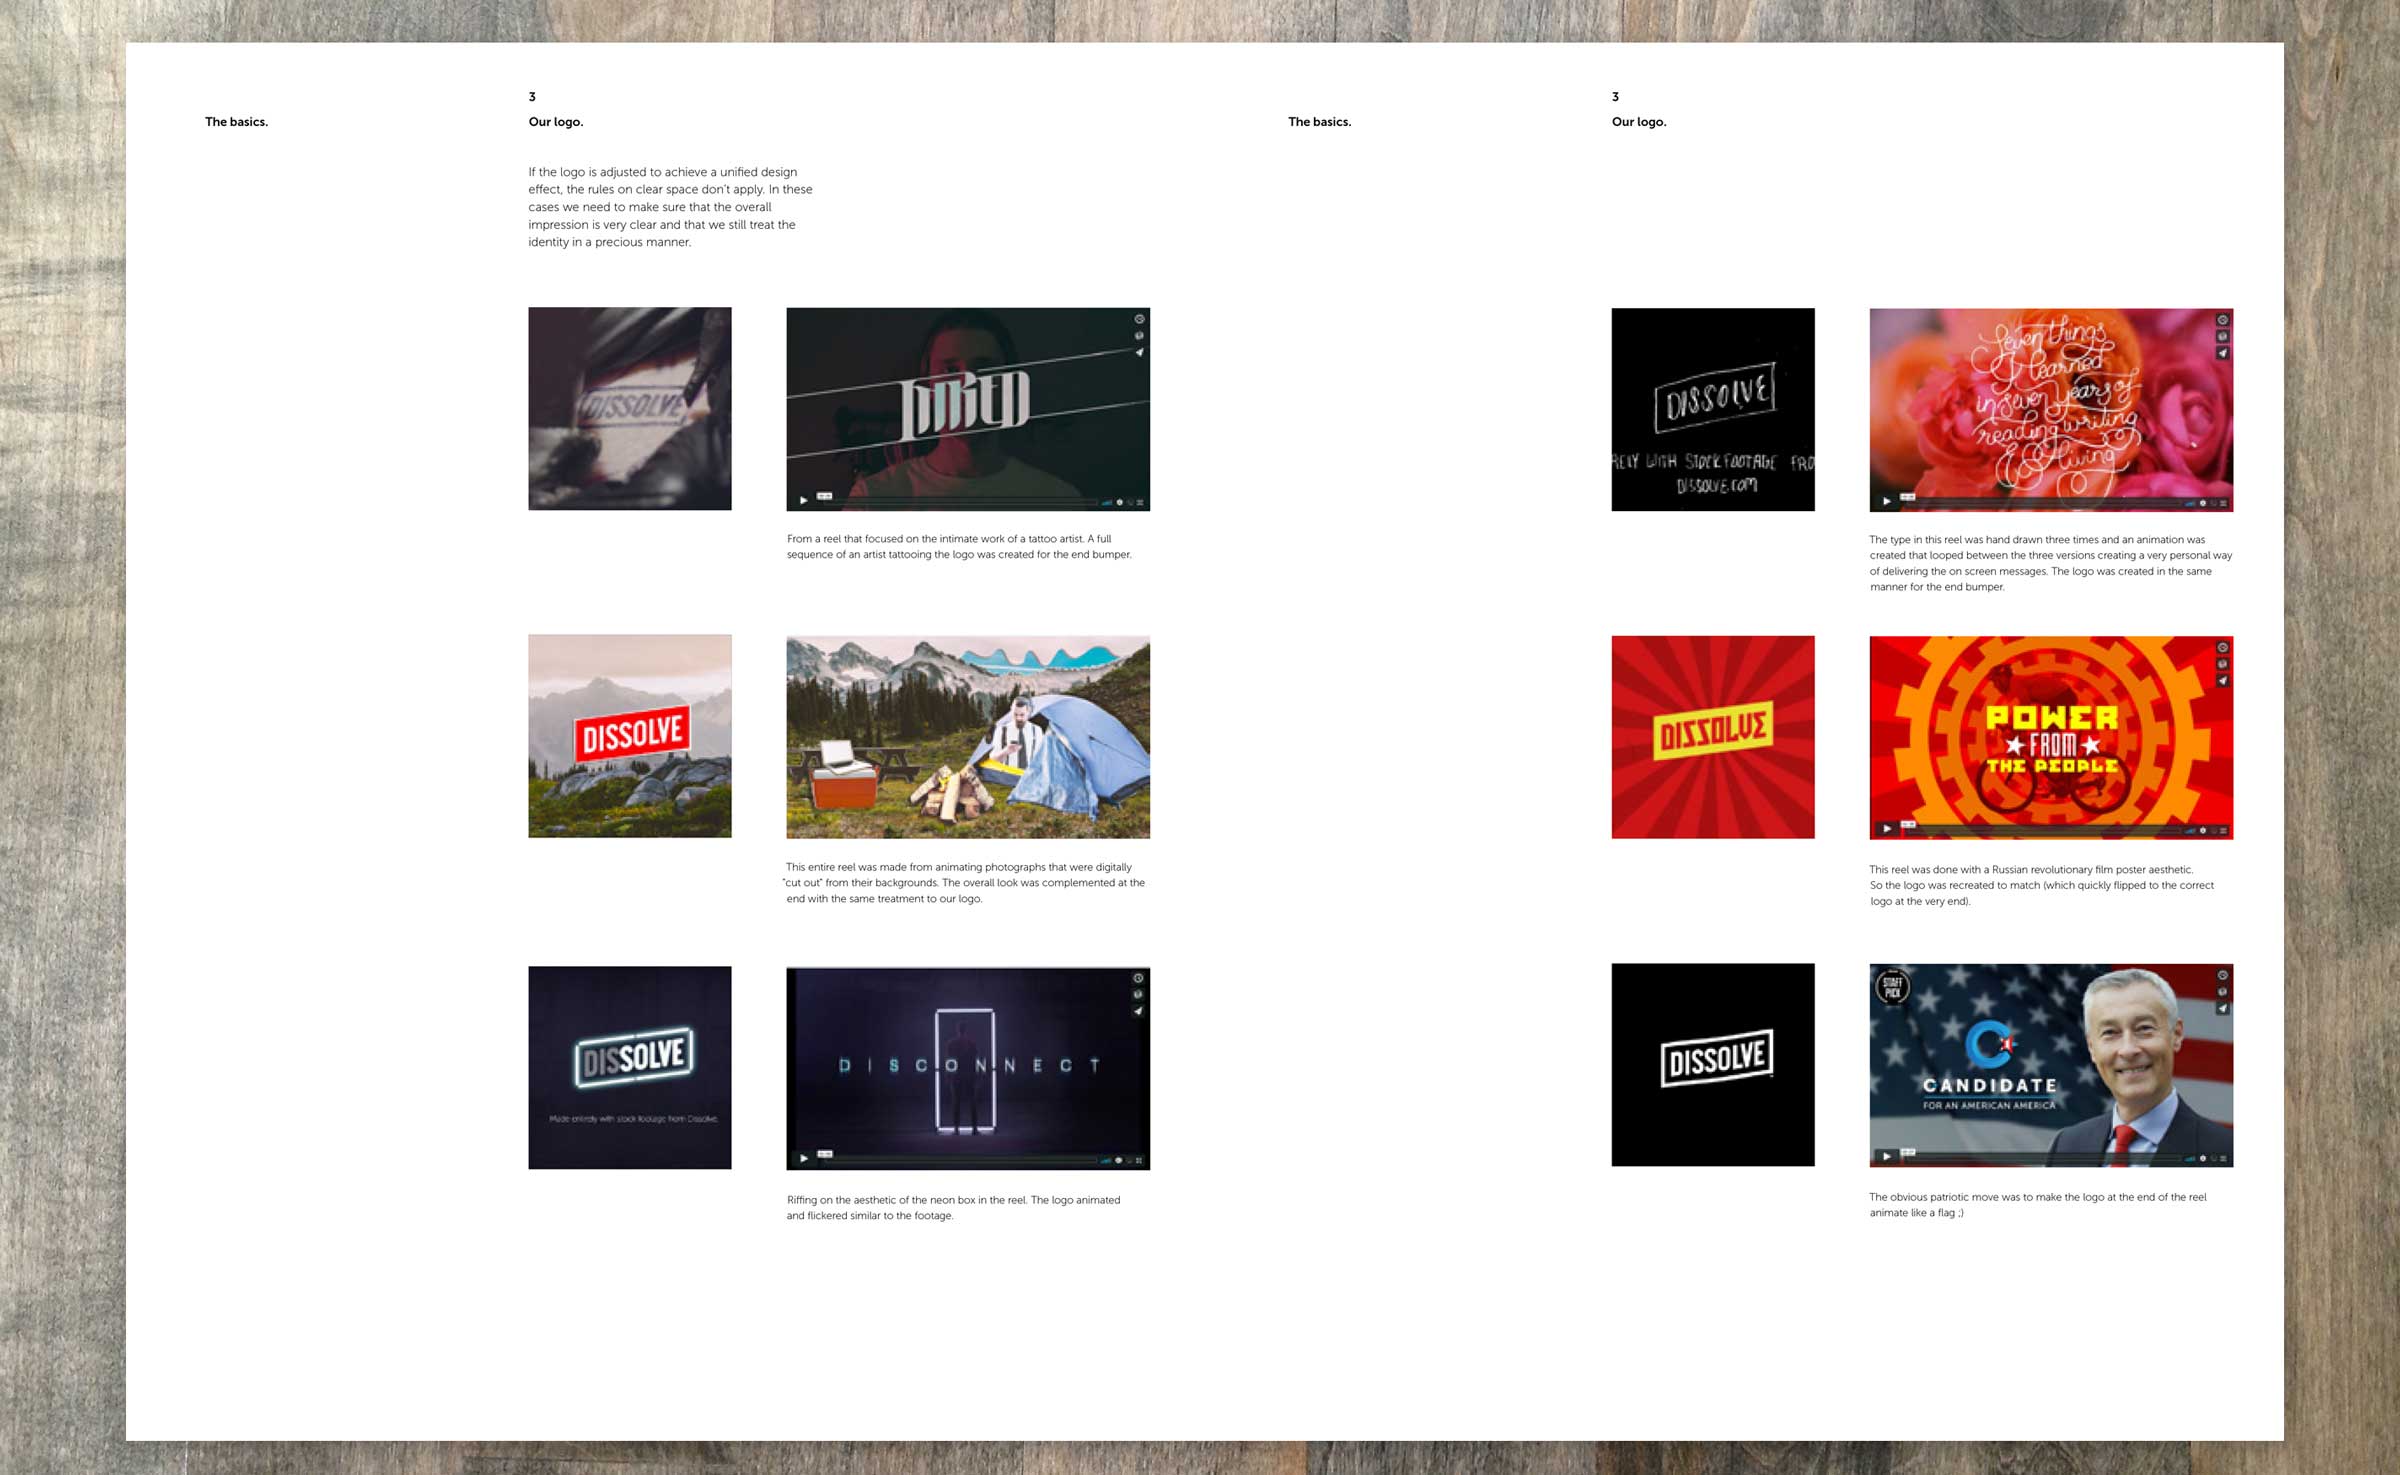Open the camping cut-out photo reel thumbnail
Viewport: 2400px width, 1475px height.
tap(968, 737)
